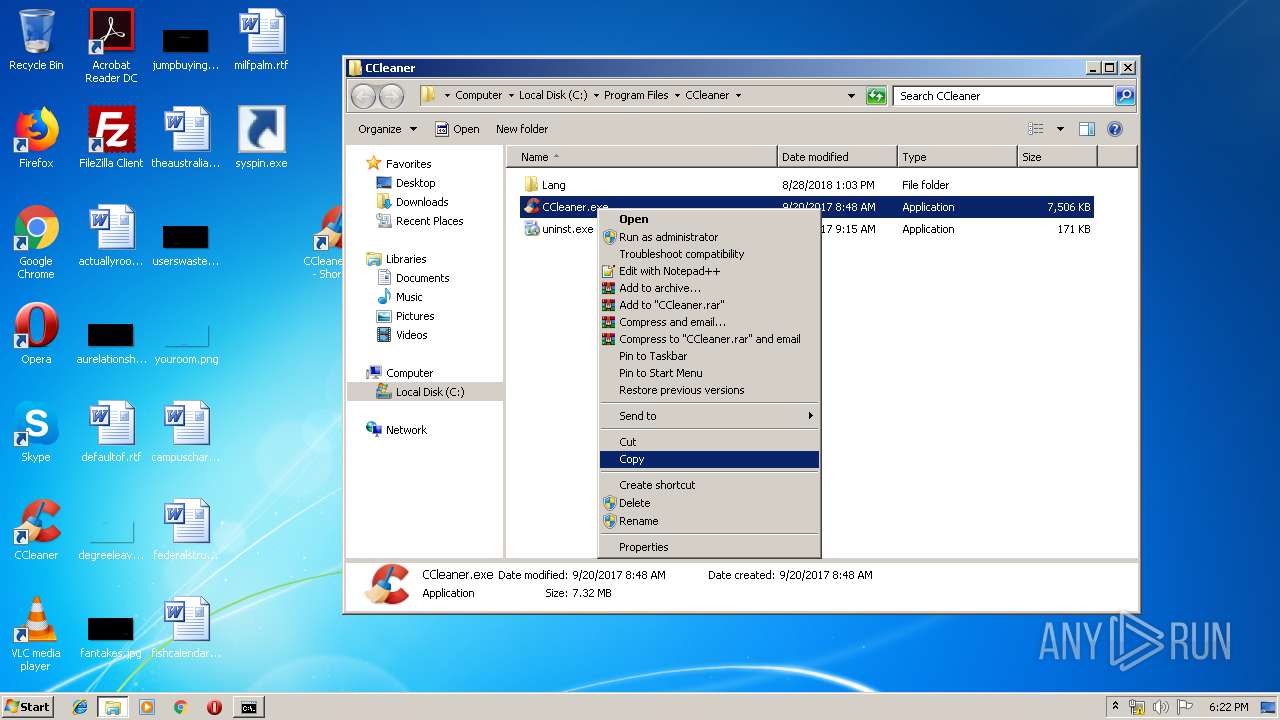1280x720 pixels.
Task: Click the address bar refresh button
Action: [876, 96]
